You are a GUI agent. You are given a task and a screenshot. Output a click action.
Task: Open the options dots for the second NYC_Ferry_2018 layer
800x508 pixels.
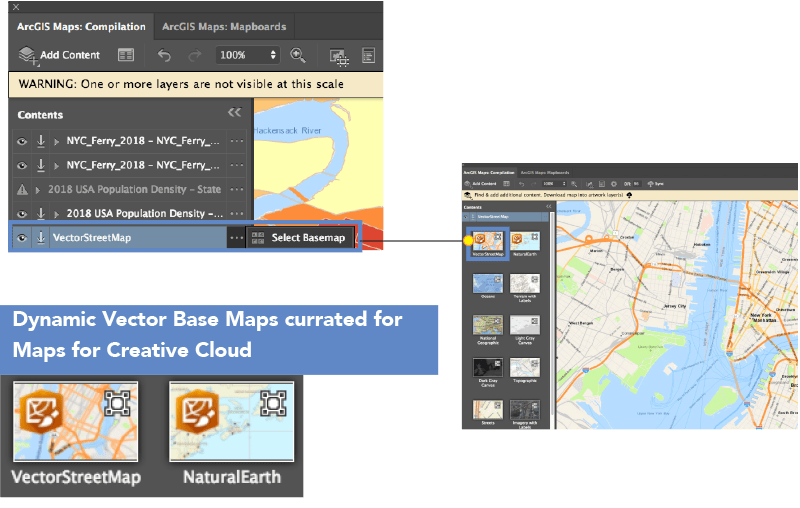pyautogui.click(x=237, y=165)
